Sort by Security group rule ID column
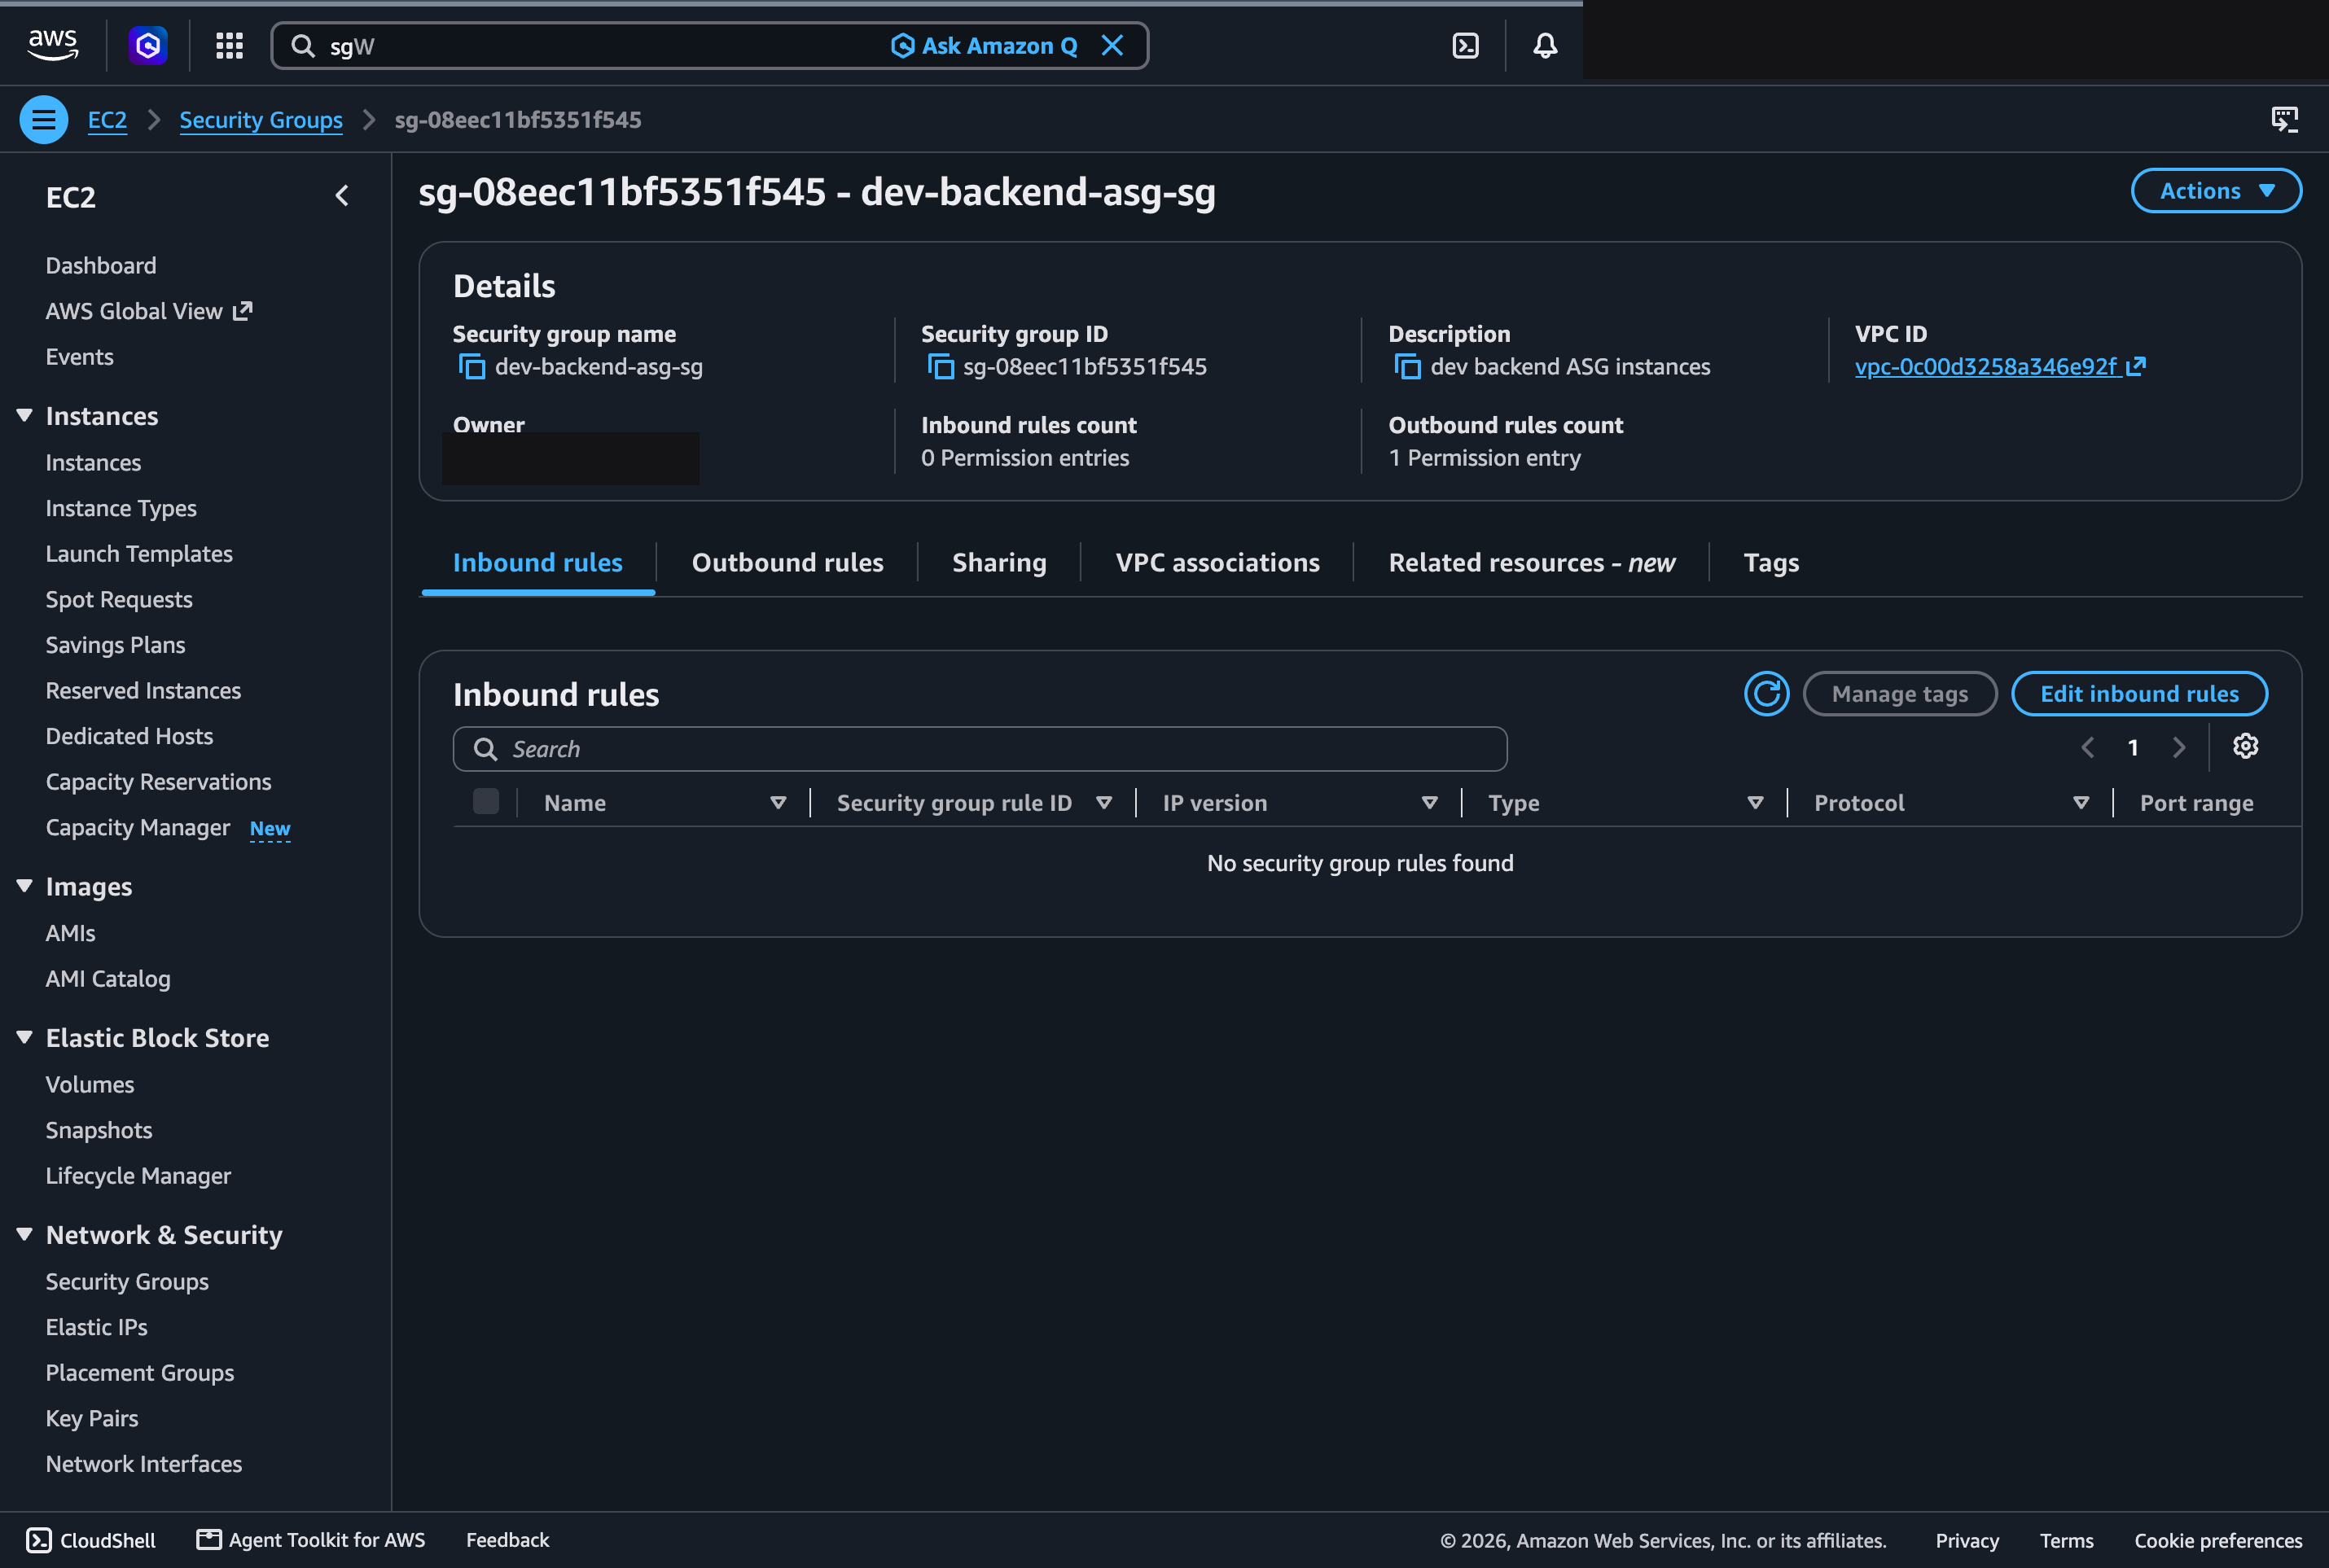This screenshot has width=2329, height=1568. [1104, 803]
